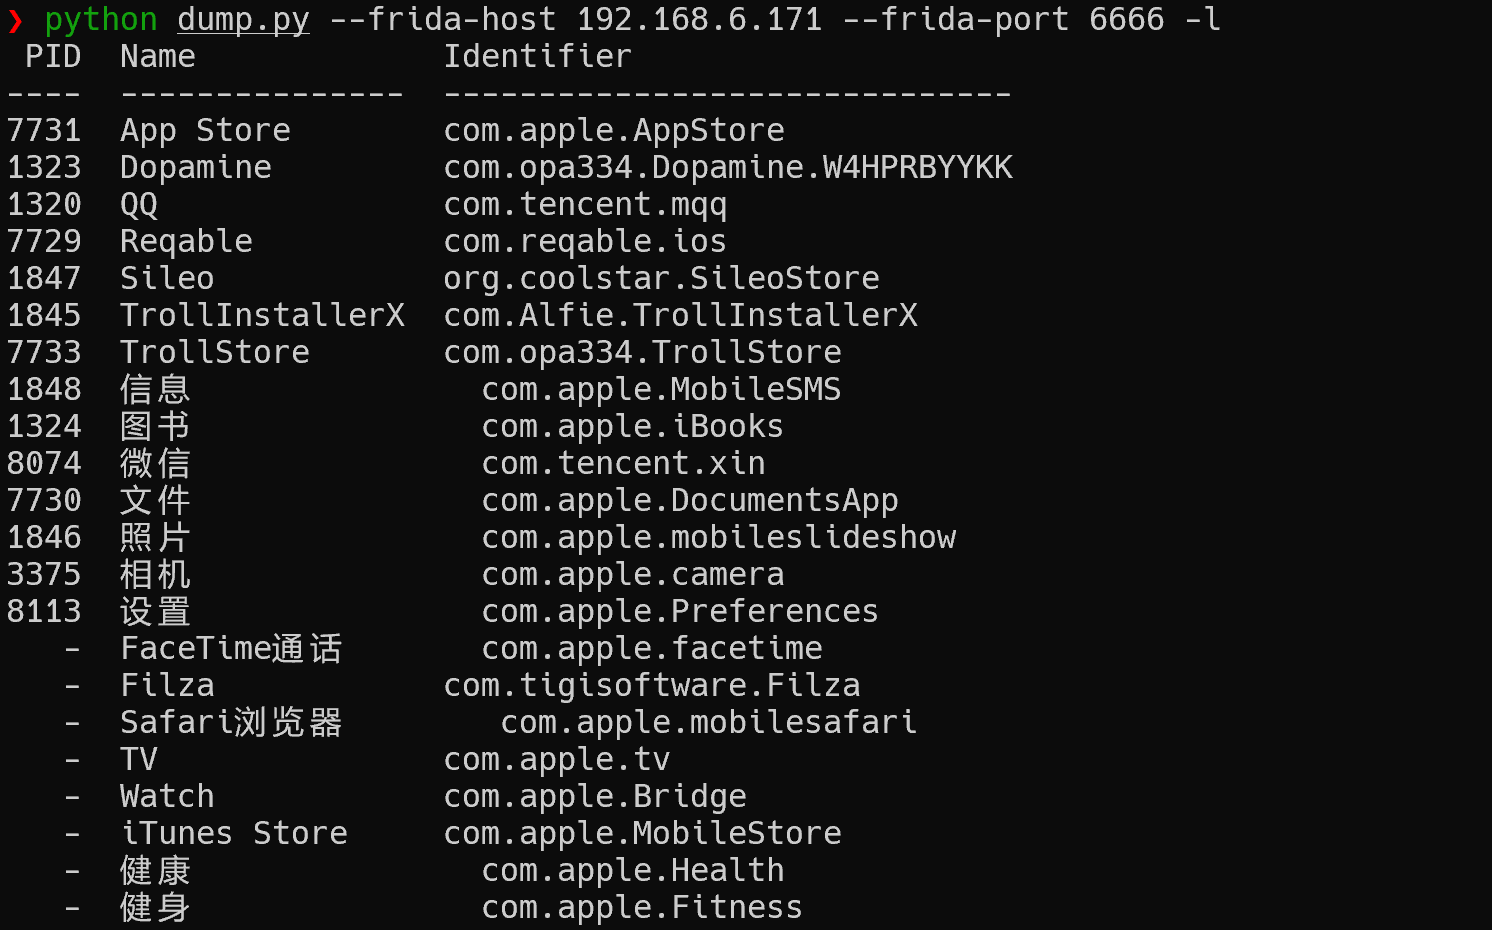Screen dimensions: 1492x930
Task: Click the Name column header
Action: click(x=158, y=57)
